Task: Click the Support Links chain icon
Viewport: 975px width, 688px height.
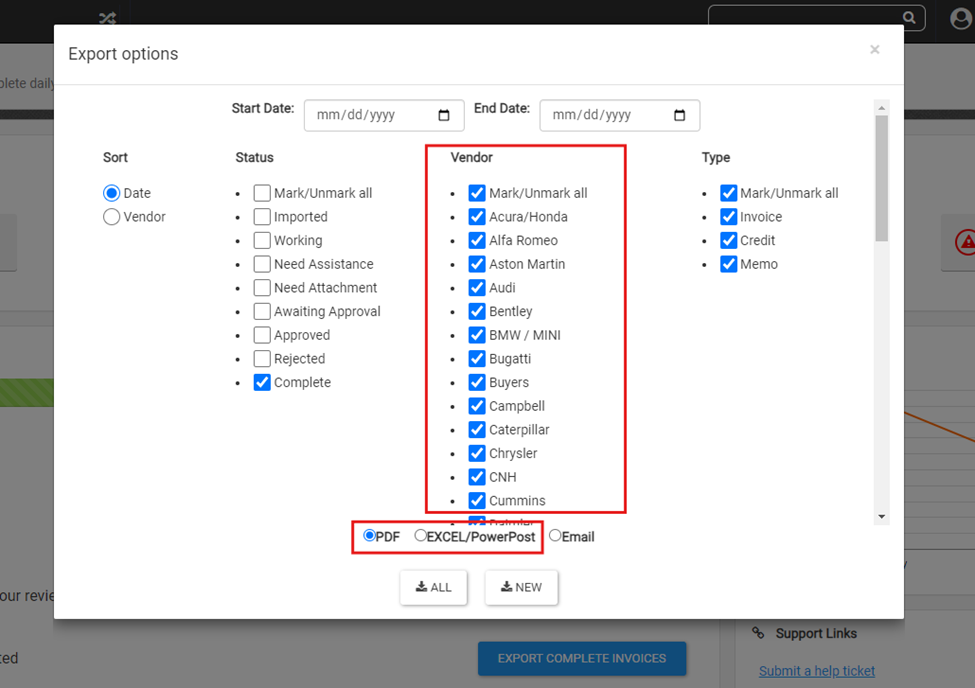Action: point(757,633)
